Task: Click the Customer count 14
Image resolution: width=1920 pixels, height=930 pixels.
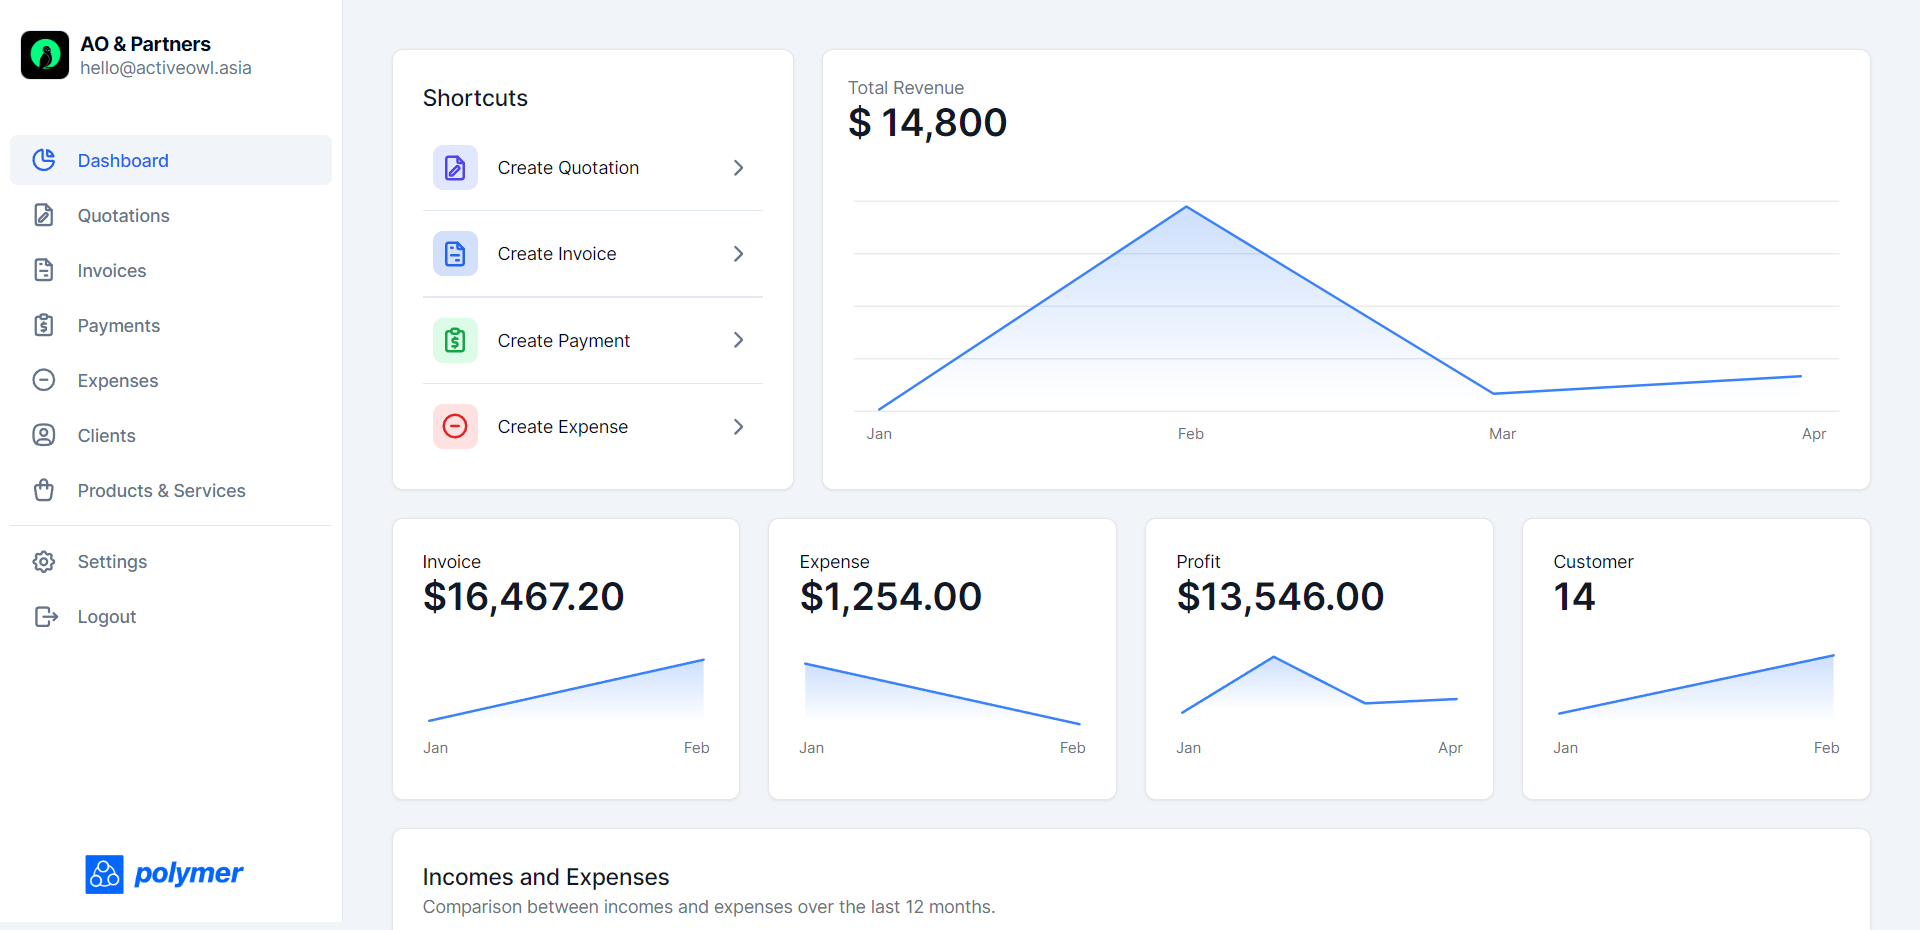Action: pos(1574,597)
